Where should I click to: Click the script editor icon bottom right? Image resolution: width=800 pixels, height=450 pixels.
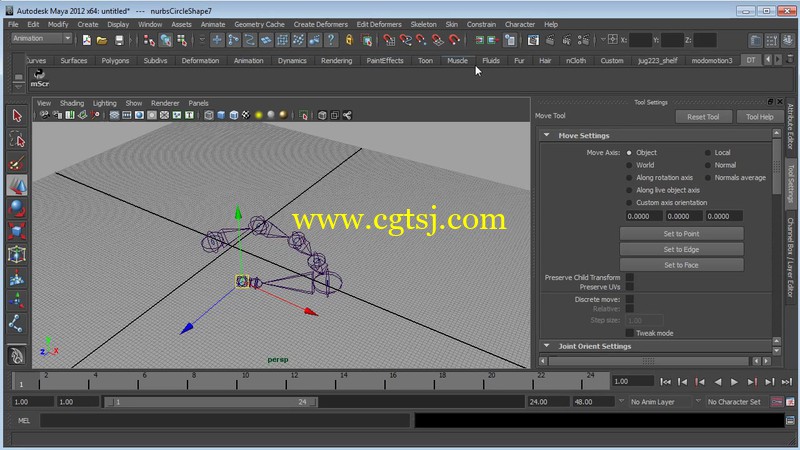pyautogui.click(x=790, y=421)
